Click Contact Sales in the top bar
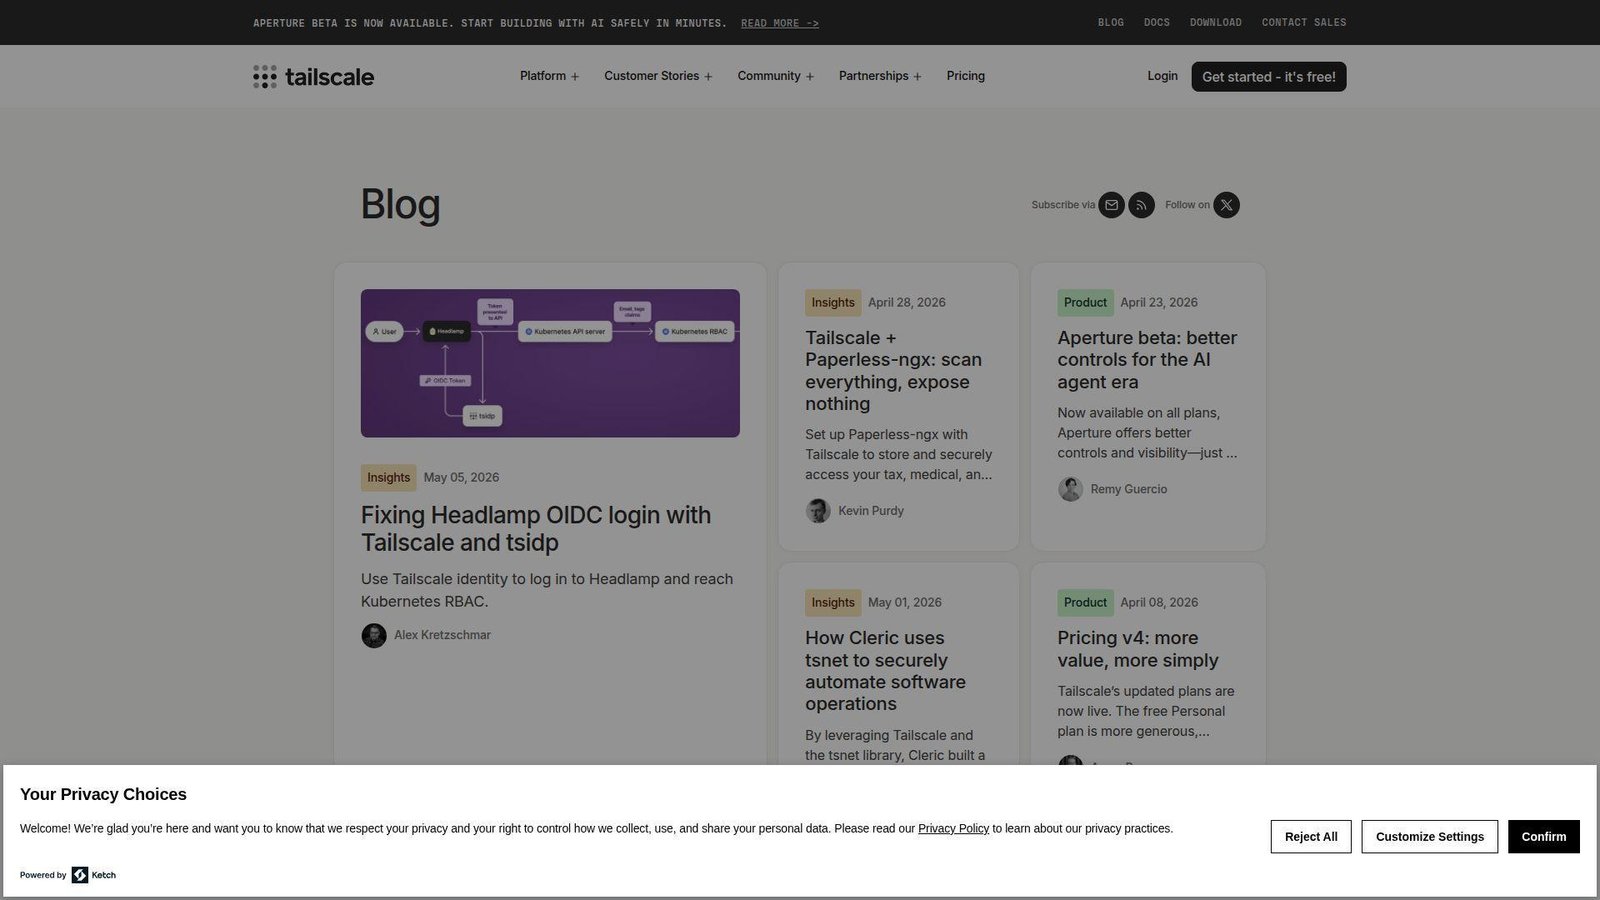Image resolution: width=1600 pixels, height=900 pixels. click(x=1304, y=22)
